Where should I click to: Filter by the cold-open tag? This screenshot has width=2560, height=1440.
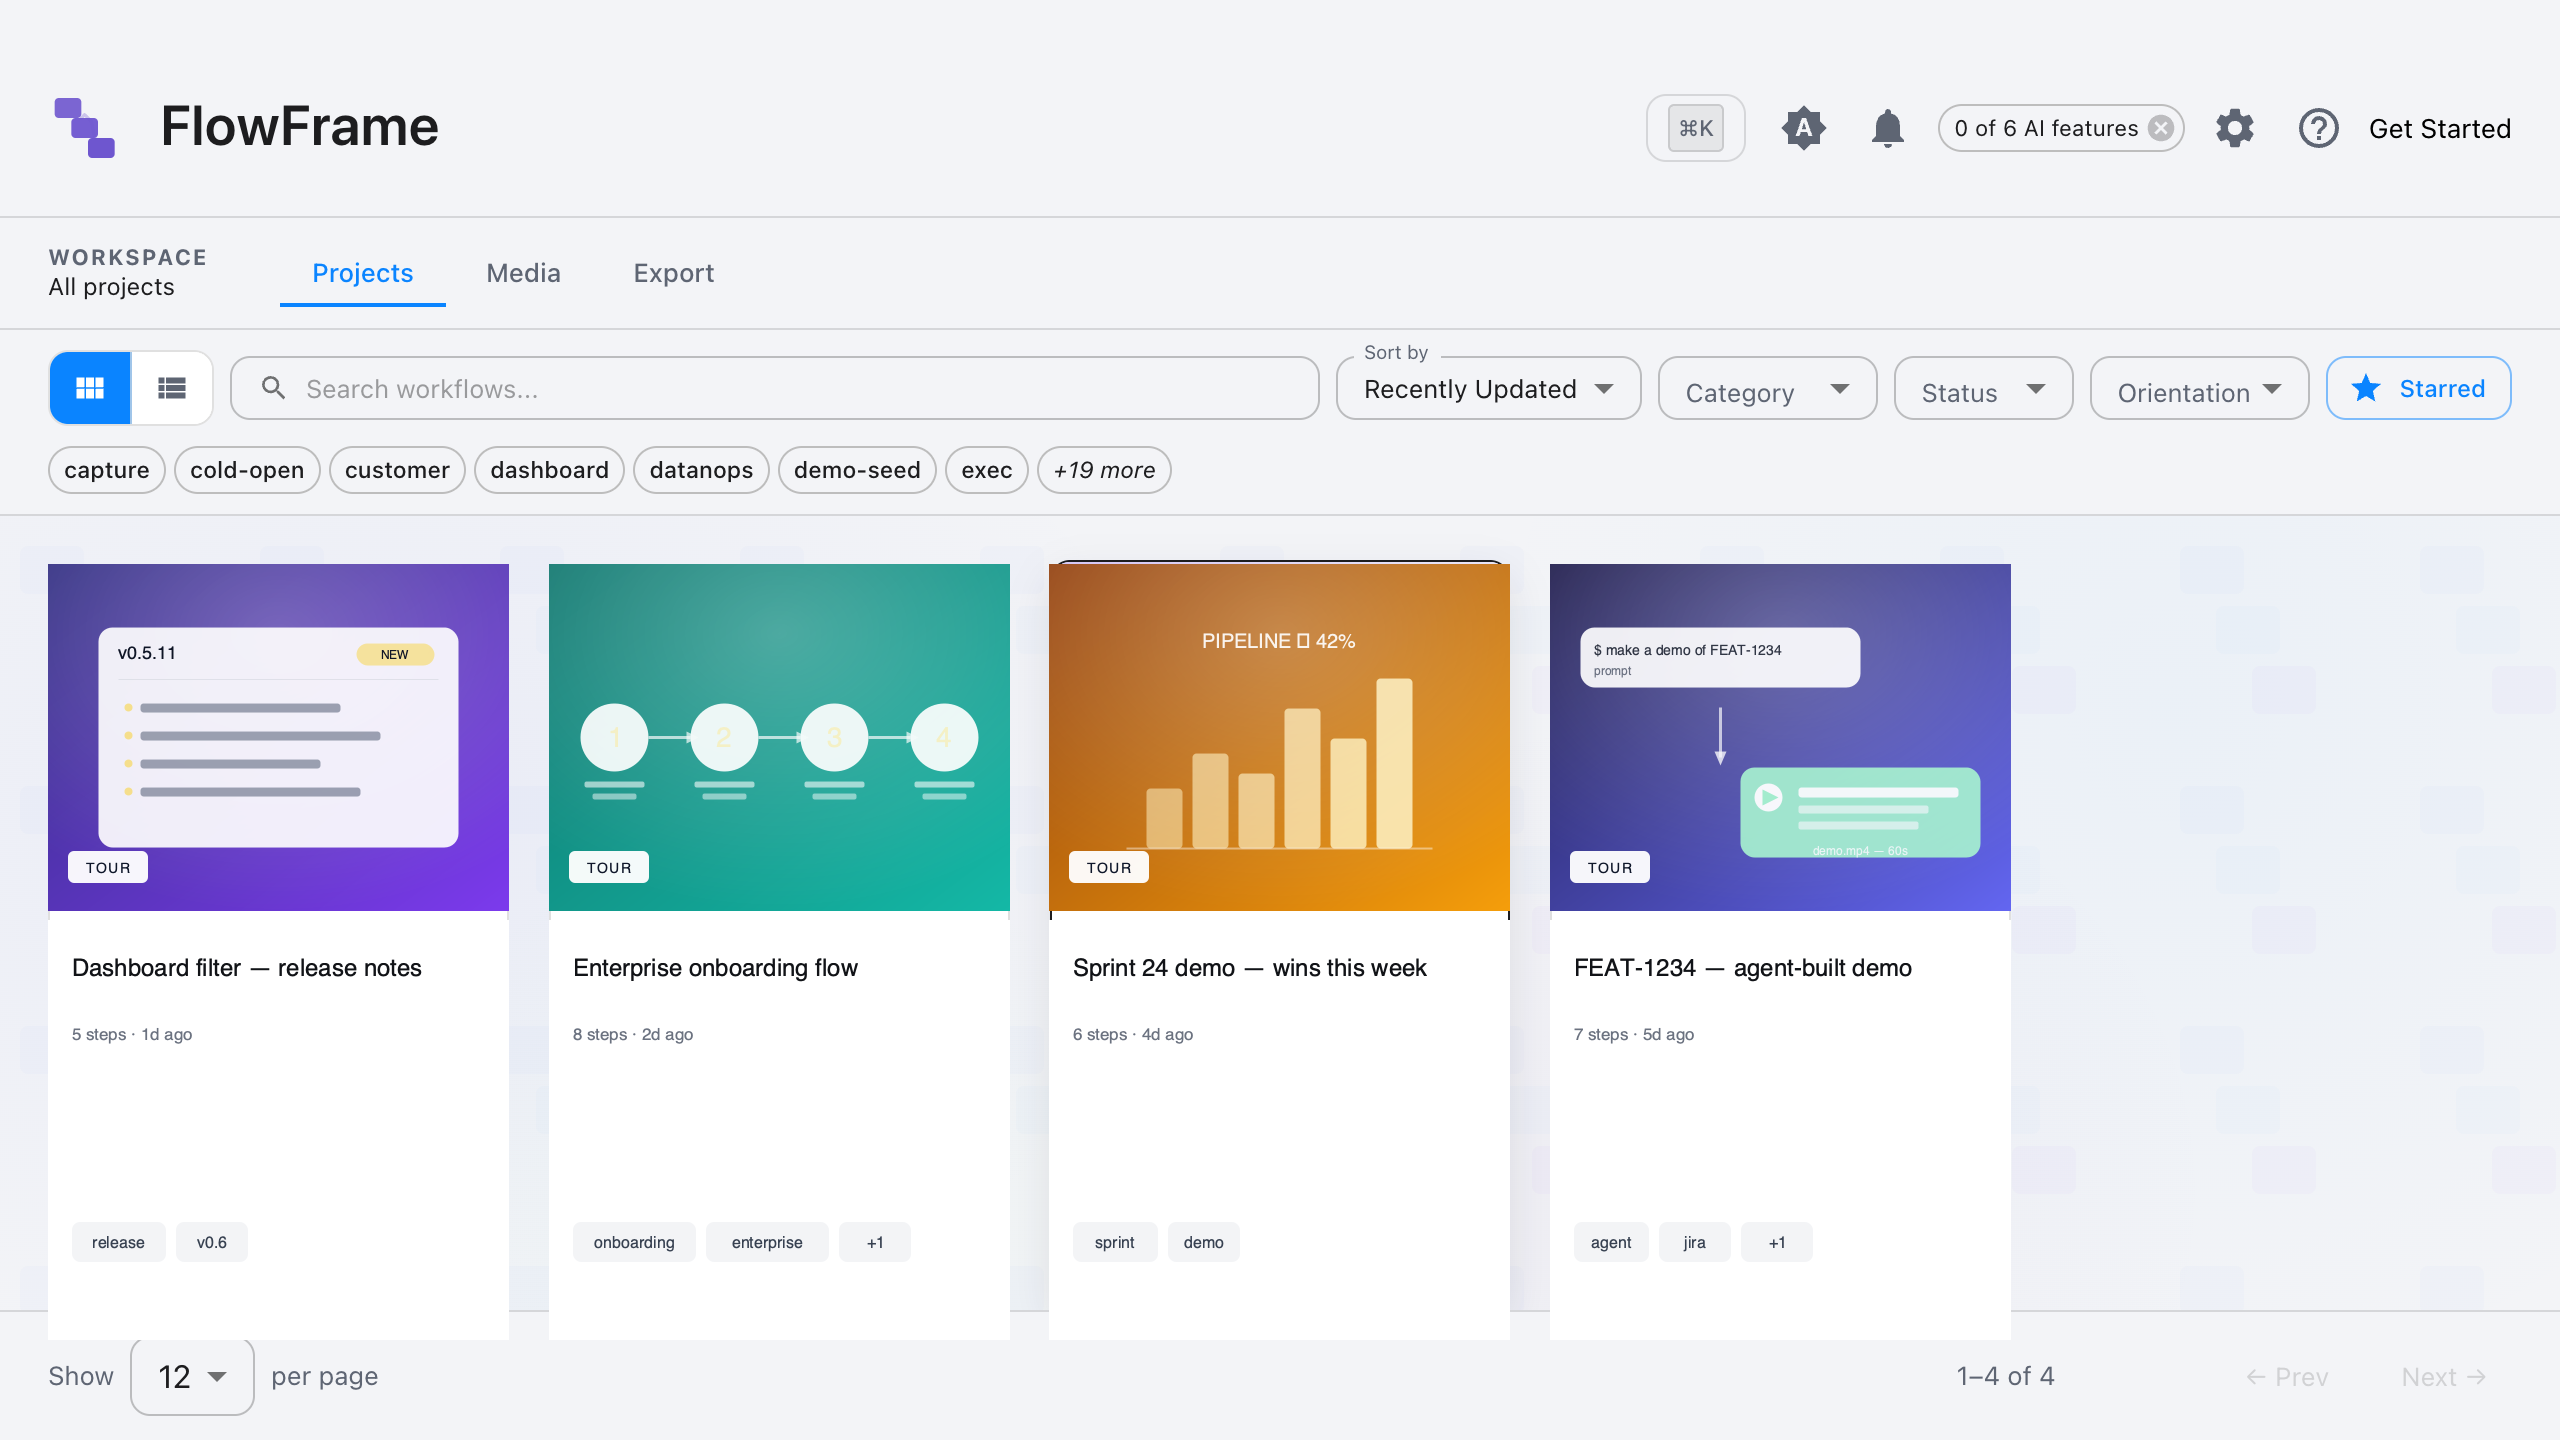pyautogui.click(x=247, y=470)
